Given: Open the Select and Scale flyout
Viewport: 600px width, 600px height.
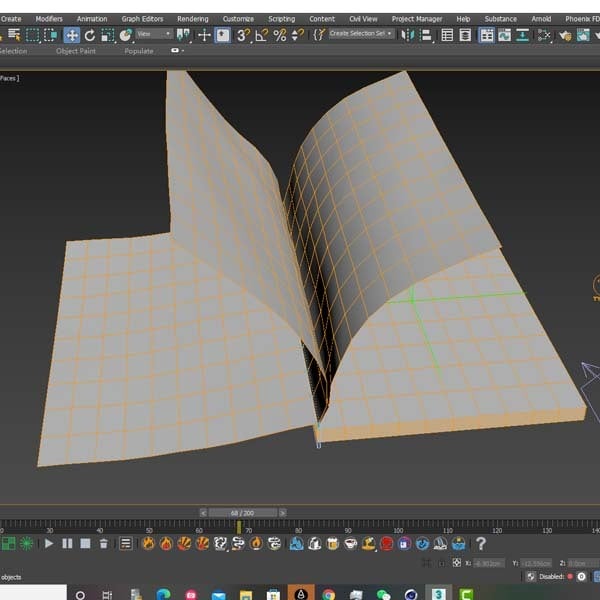Looking at the screenshot, I should click(108, 35).
